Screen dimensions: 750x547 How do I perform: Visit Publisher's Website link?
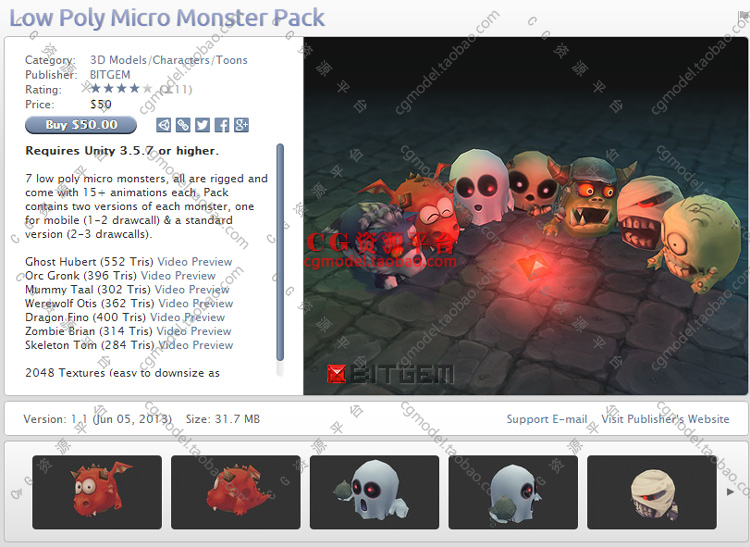tap(665, 419)
